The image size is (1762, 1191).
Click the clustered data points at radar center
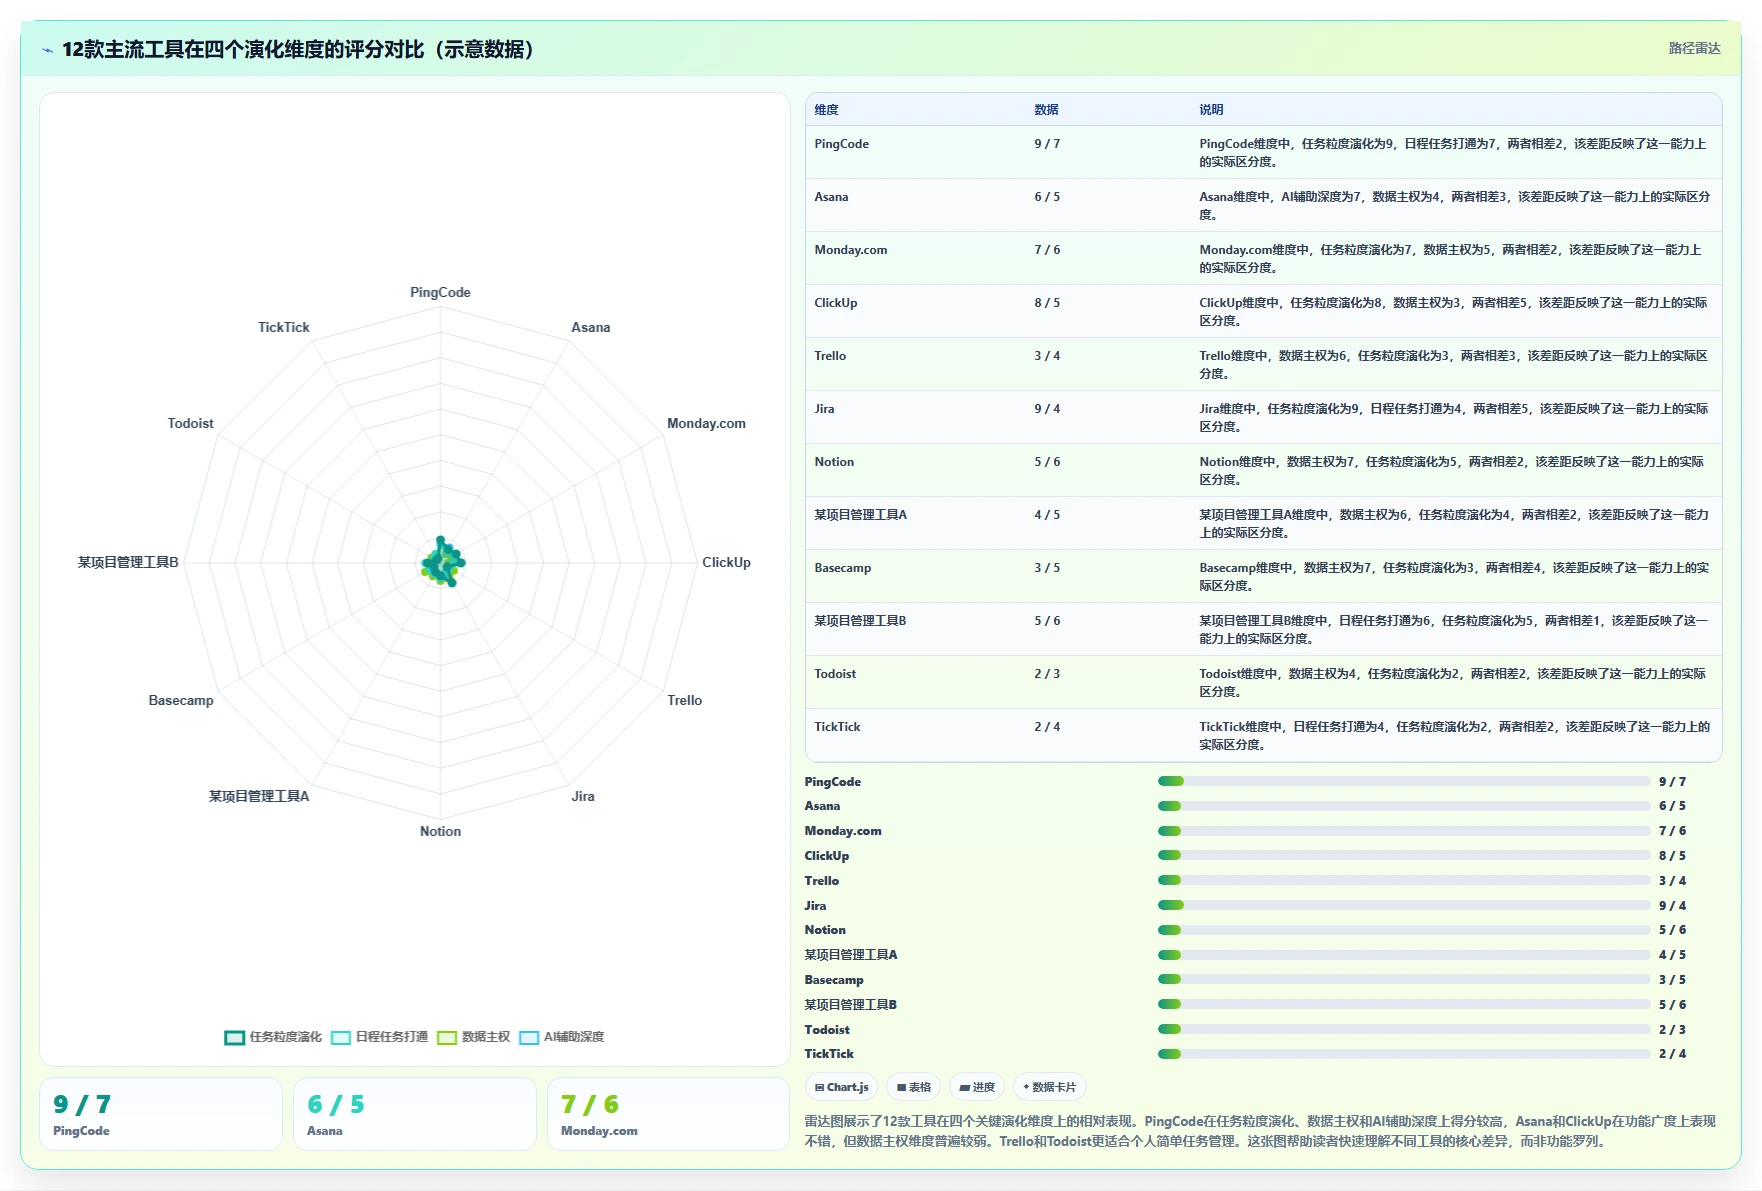click(x=441, y=562)
